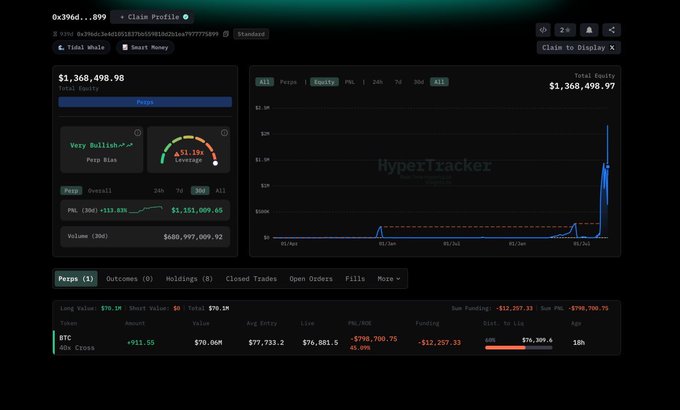Screen dimensions: 680x410
Task: Sort positions by PNL/ROE column header
Action: [360, 323]
